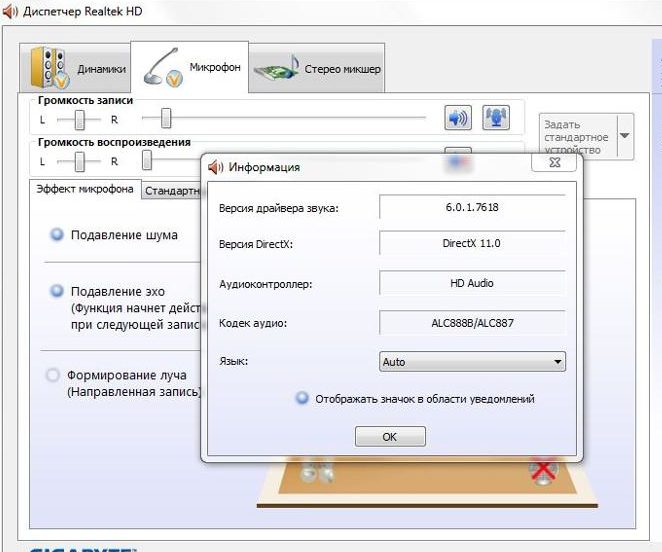662x552 pixels.
Task: Click the DirectX 11.0 version field
Action: (472, 243)
